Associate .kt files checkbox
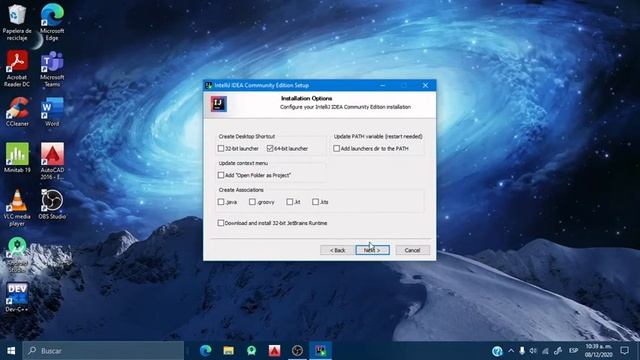The image size is (640, 360). coord(289,202)
